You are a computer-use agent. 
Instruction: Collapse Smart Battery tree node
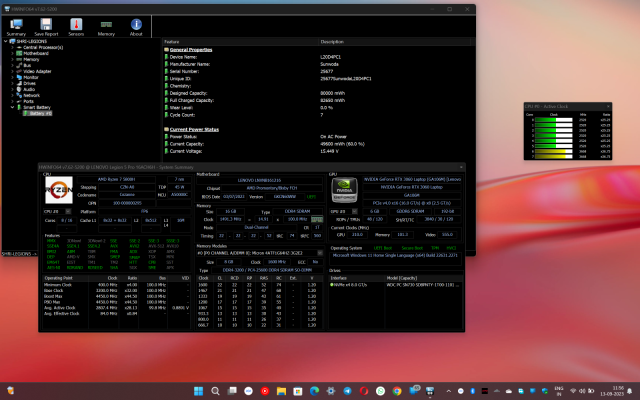[12, 107]
